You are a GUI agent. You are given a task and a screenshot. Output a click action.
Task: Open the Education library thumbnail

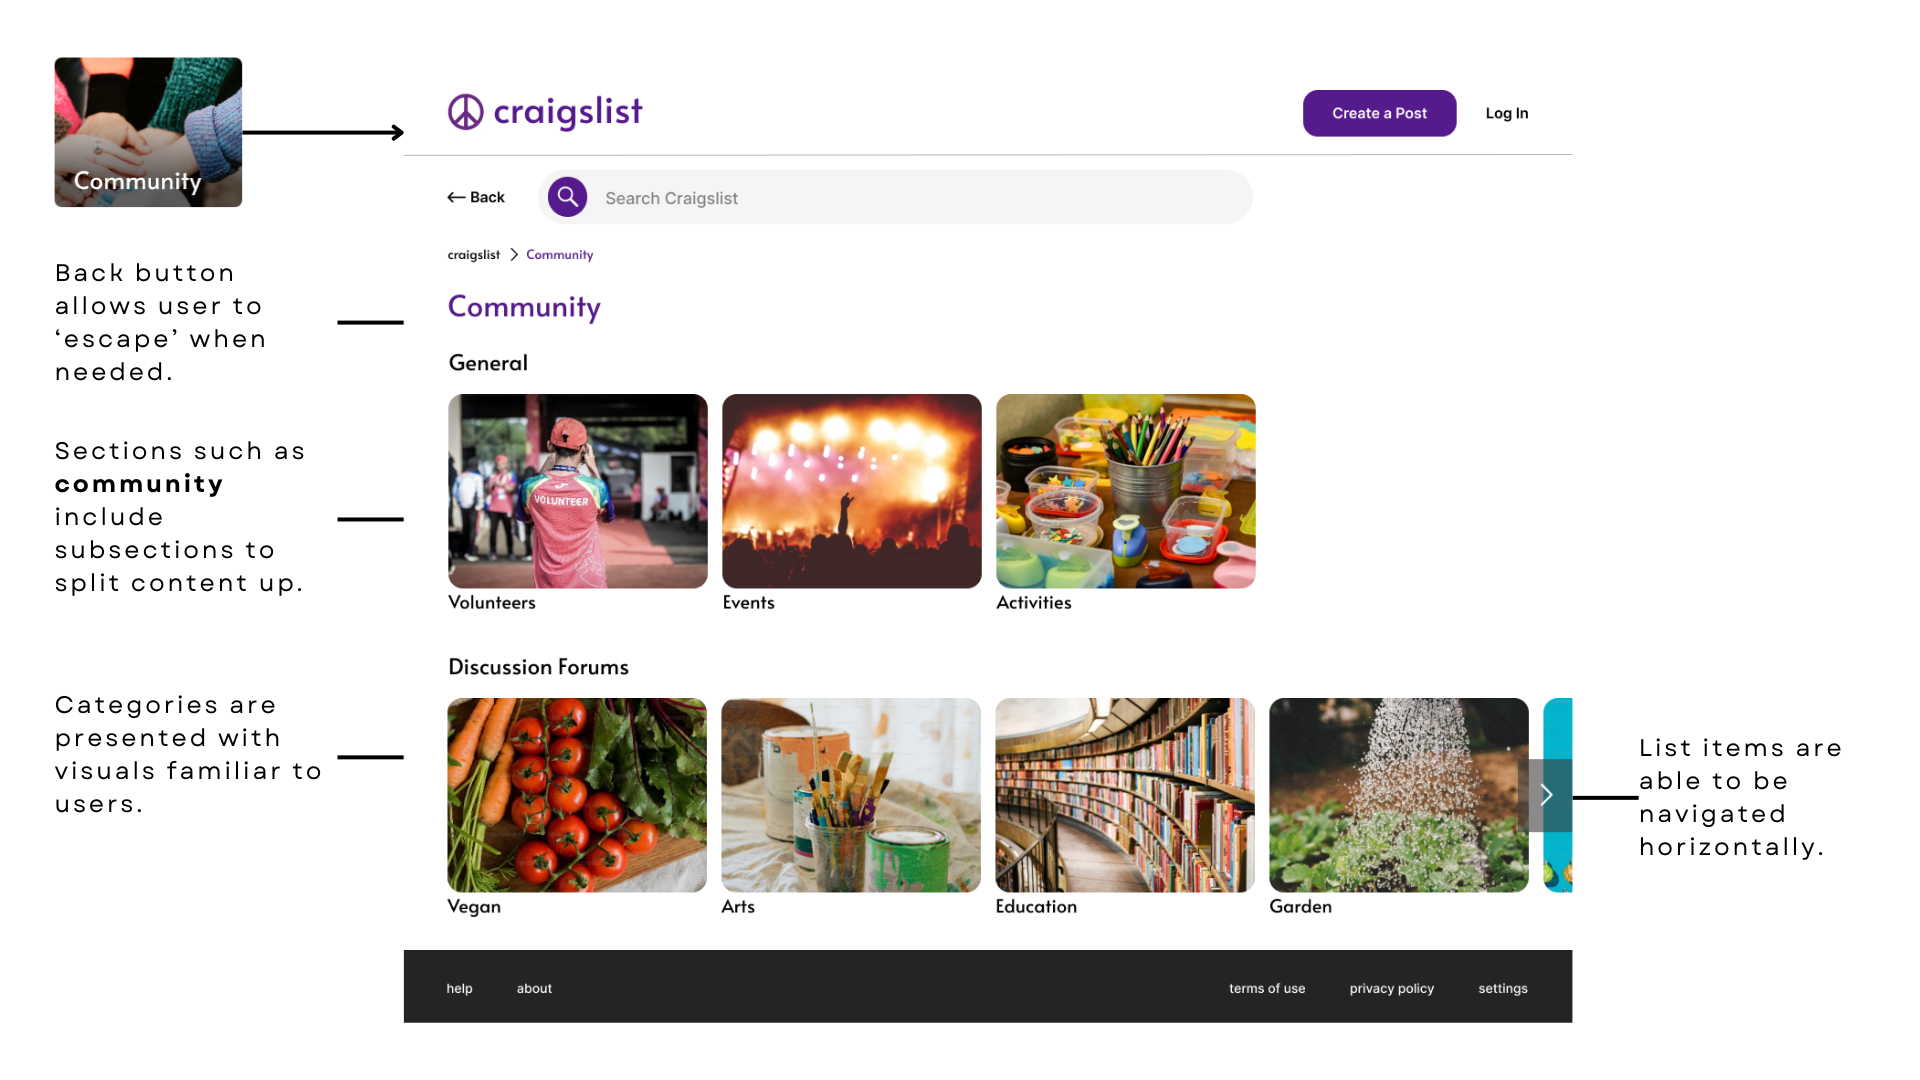click(x=1124, y=795)
